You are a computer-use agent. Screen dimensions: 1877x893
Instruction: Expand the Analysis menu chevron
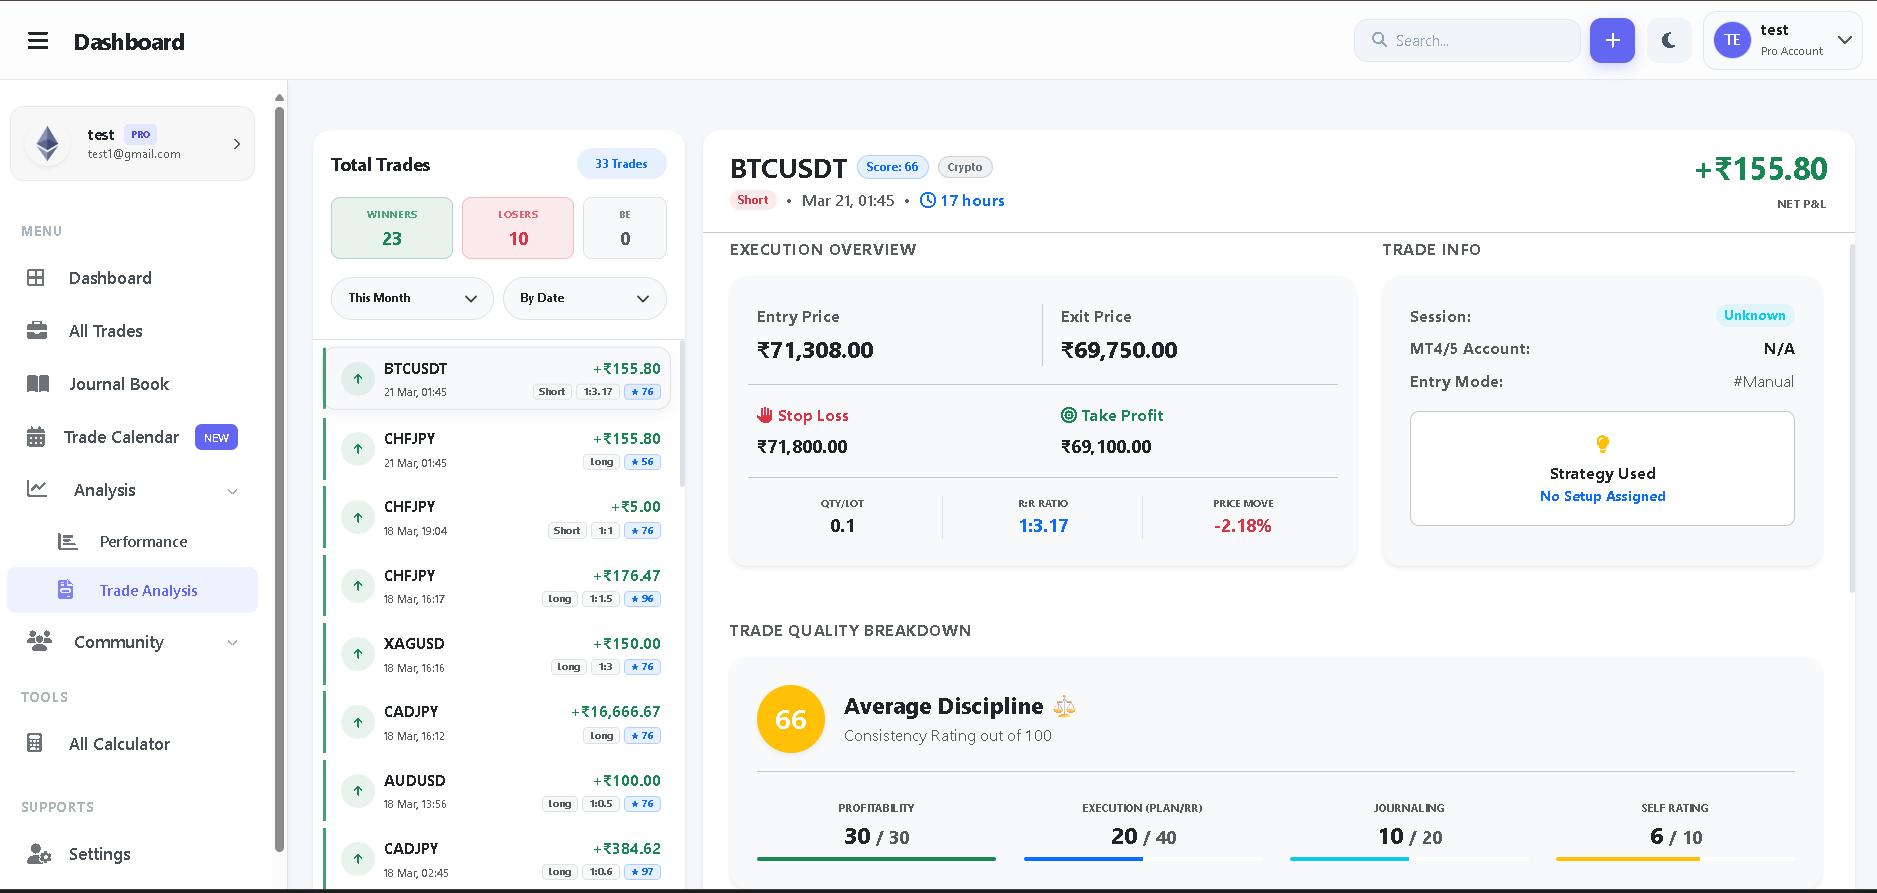[x=233, y=491]
